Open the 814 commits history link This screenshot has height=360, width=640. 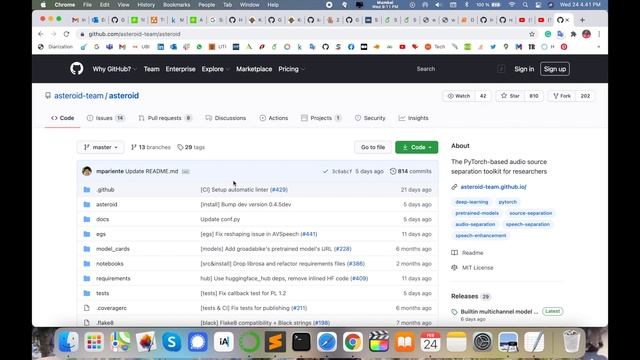(411, 171)
